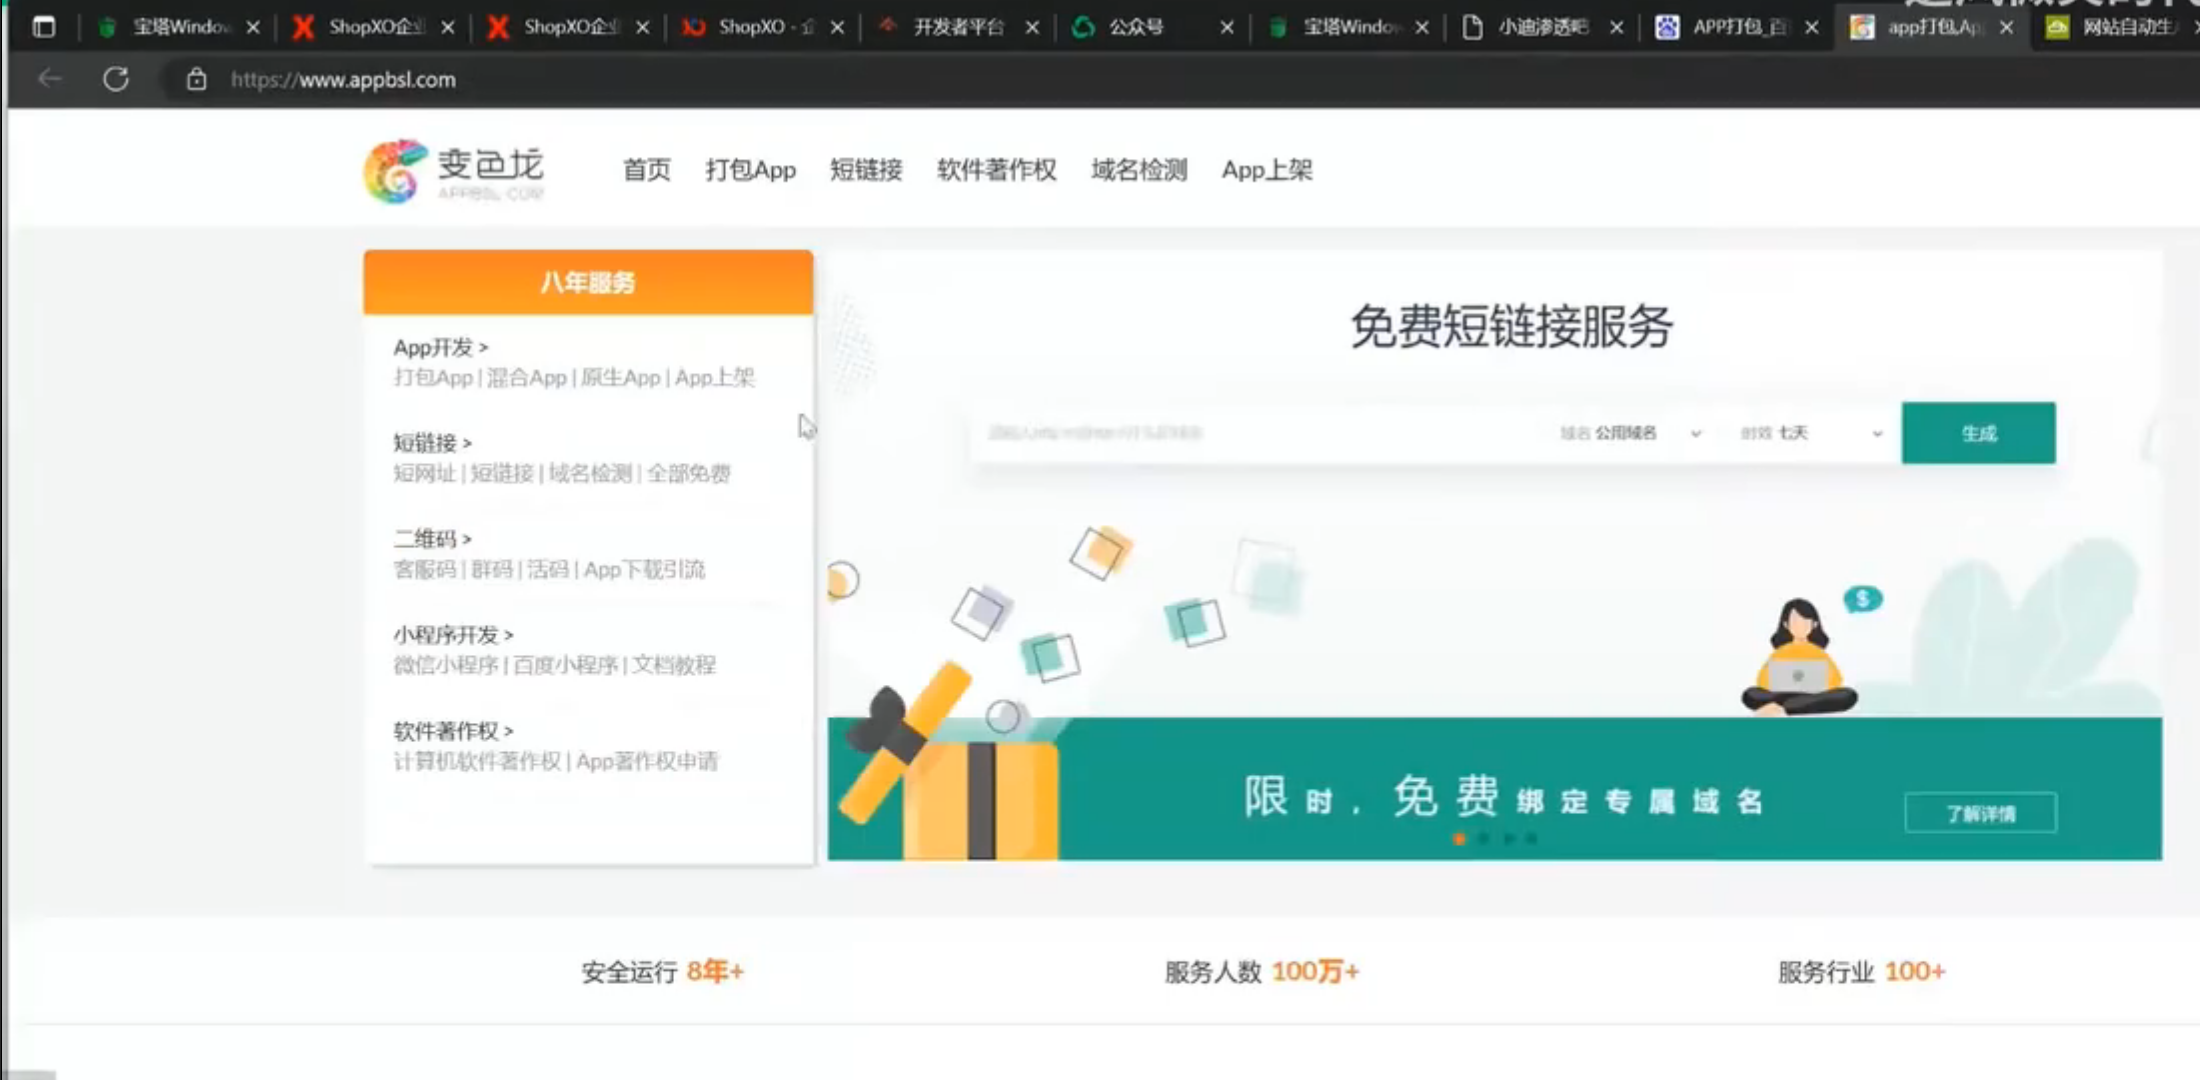Click the tab actions icon at top-left
This screenshot has height=1080, width=2200.
[x=44, y=27]
